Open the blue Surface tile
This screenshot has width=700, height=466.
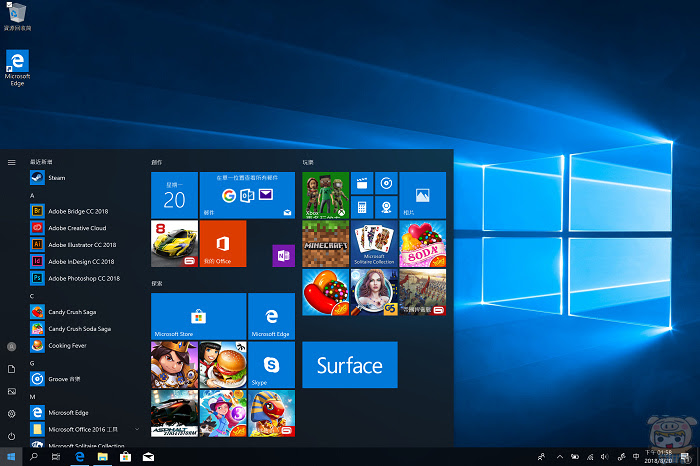(350, 365)
